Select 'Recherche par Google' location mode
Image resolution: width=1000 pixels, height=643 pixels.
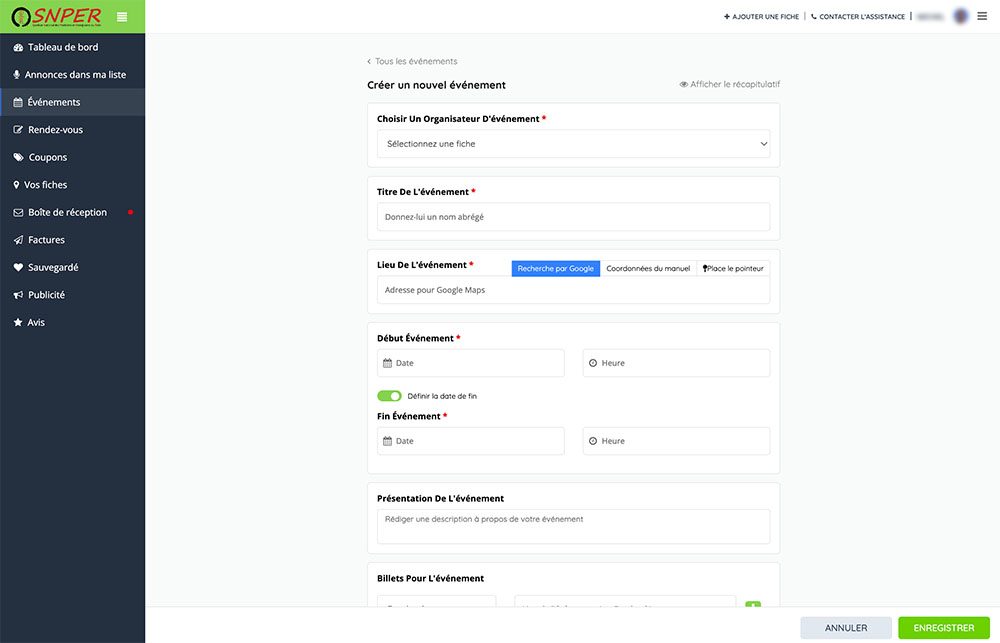click(x=555, y=268)
